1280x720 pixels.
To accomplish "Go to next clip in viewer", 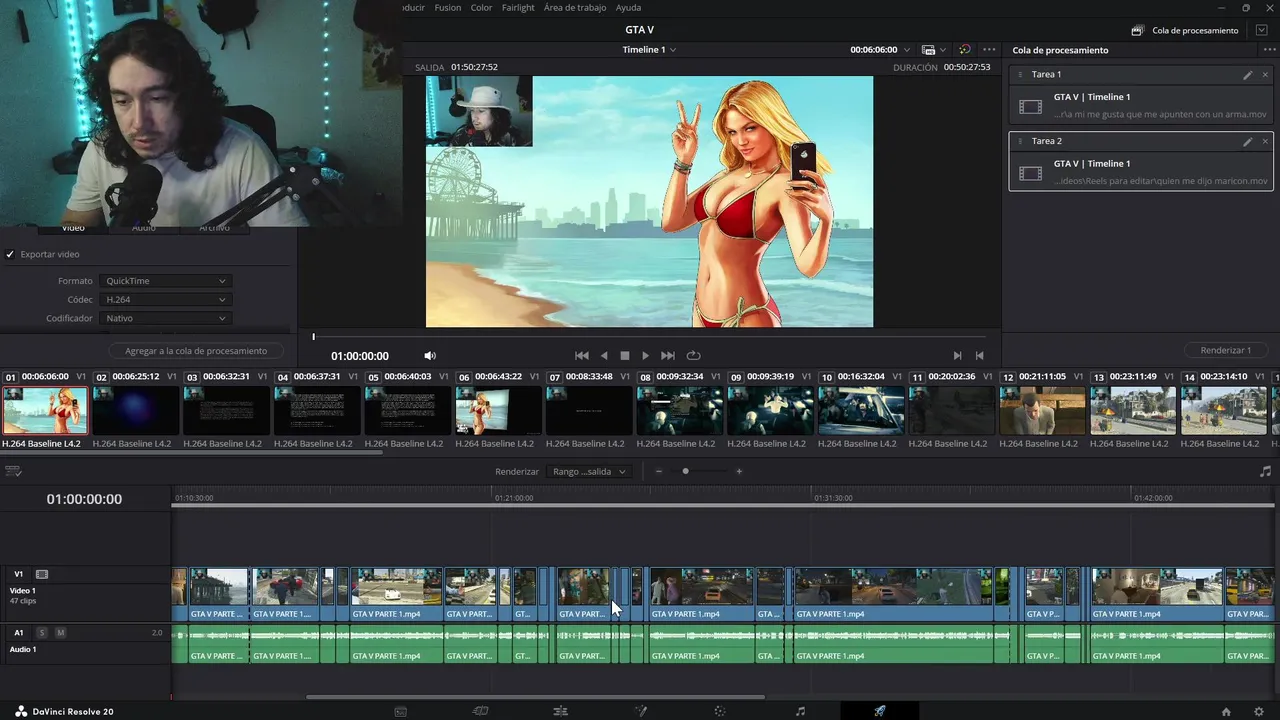I will click(958, 355).
